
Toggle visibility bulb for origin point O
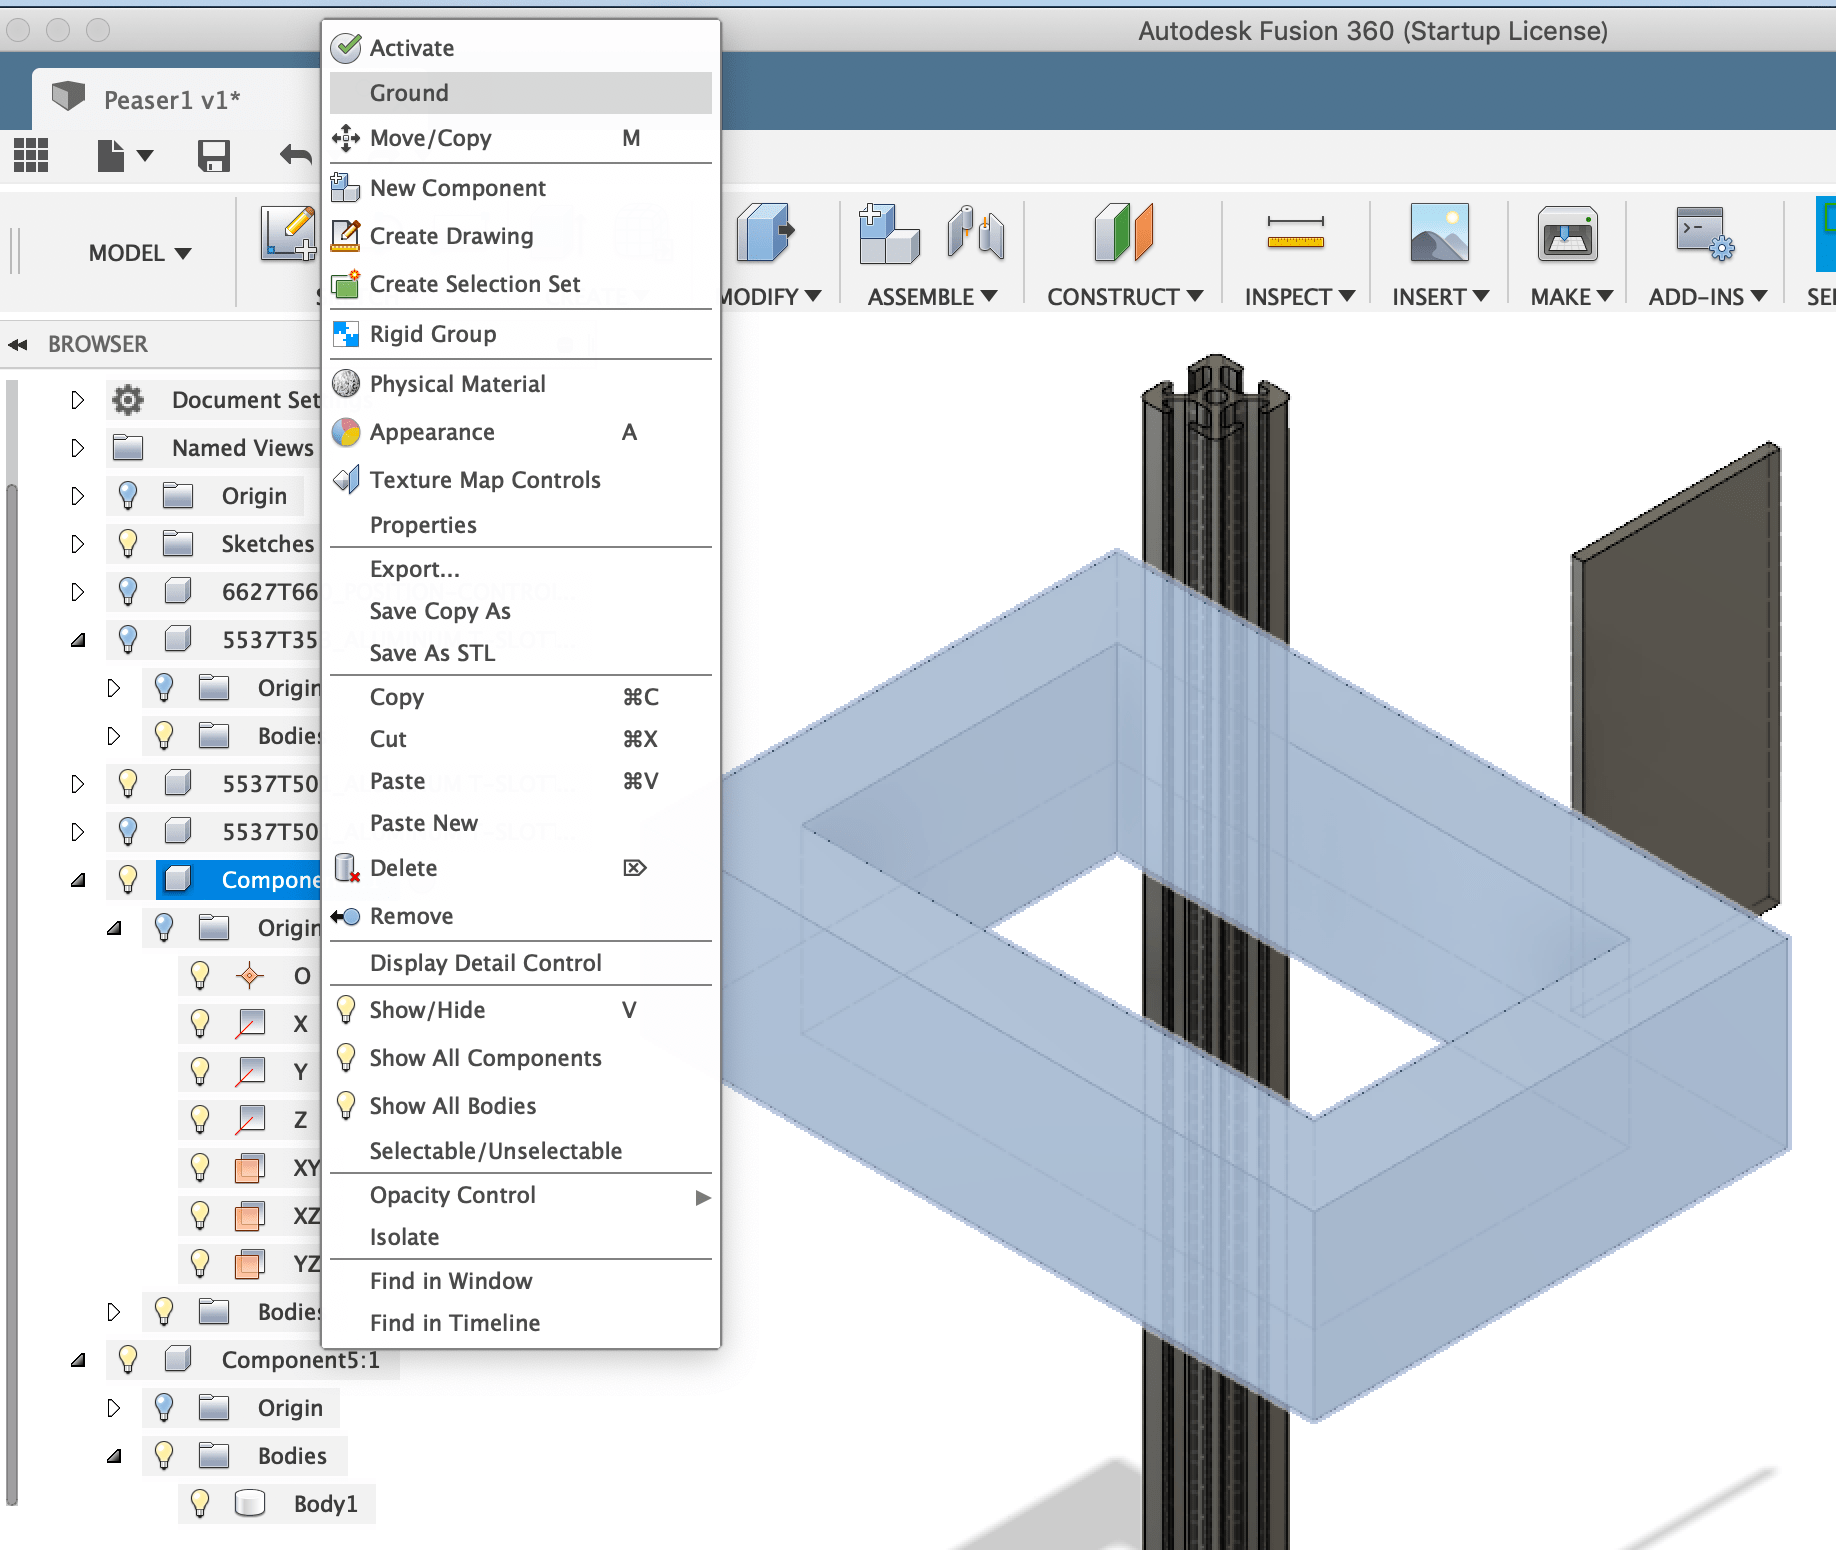point(200,975)
